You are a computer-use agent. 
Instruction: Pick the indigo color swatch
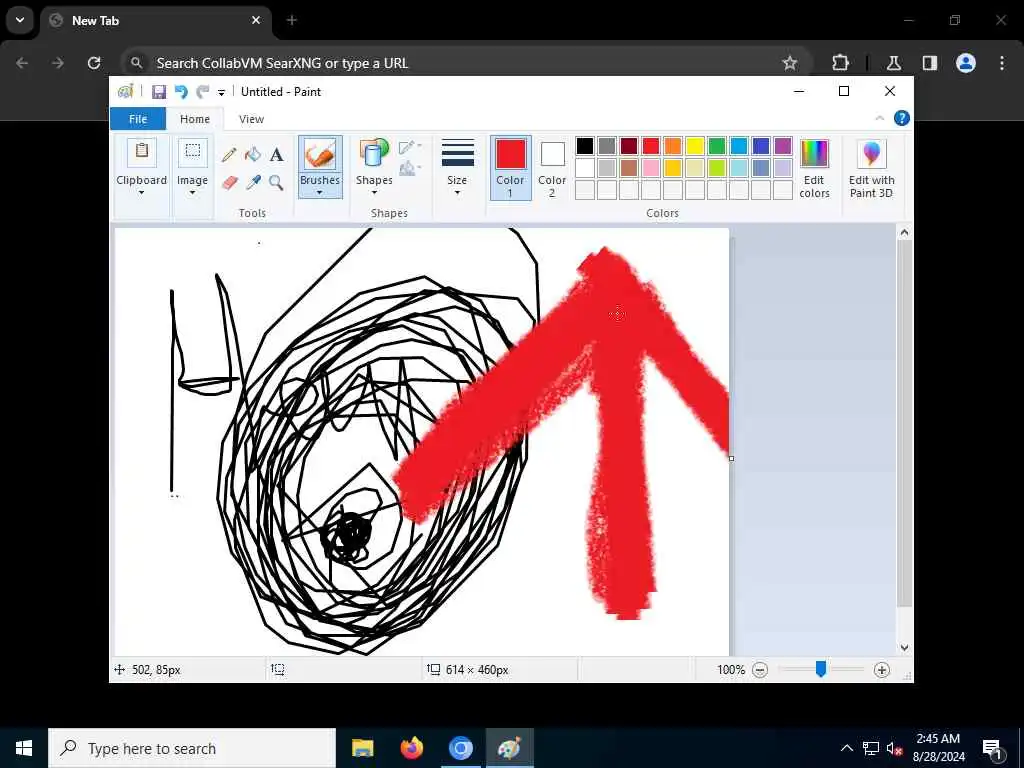pos(761,146)
